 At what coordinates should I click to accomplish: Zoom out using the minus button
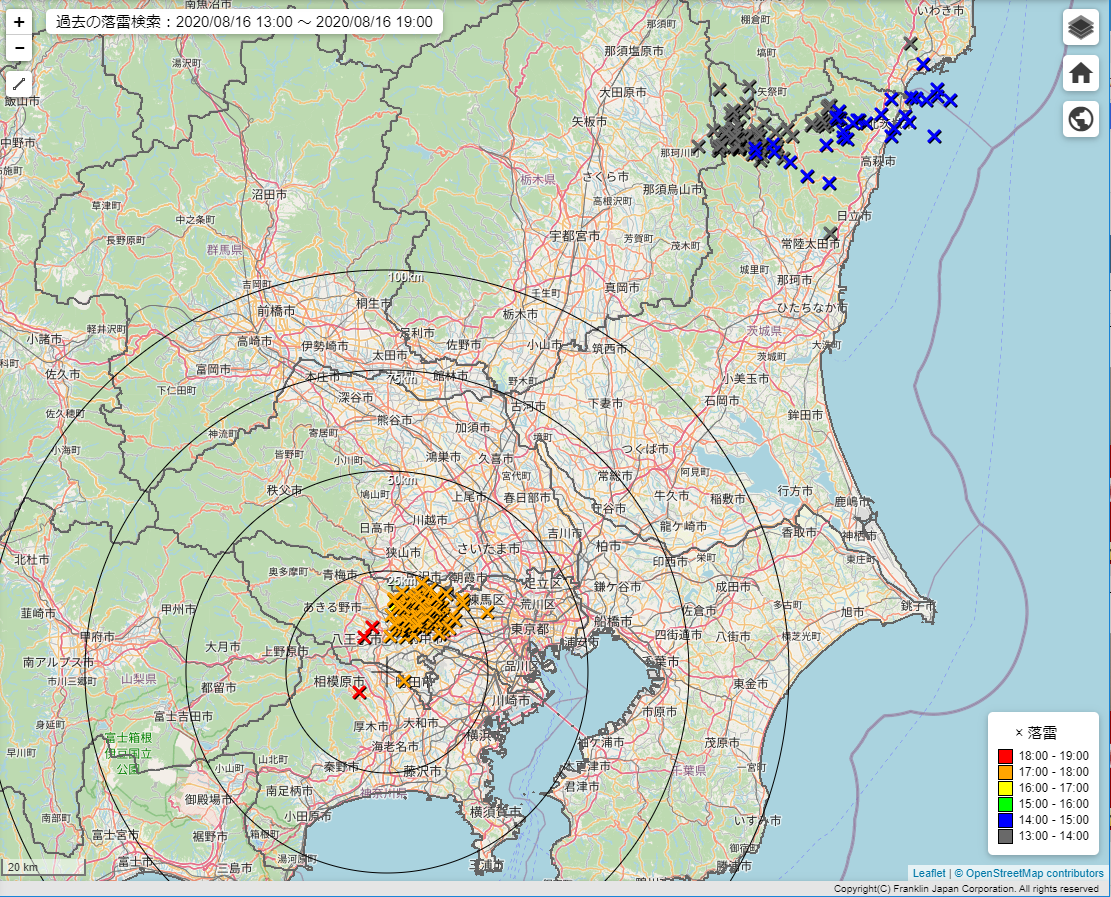pyautogui.click(x=19, y=46)
